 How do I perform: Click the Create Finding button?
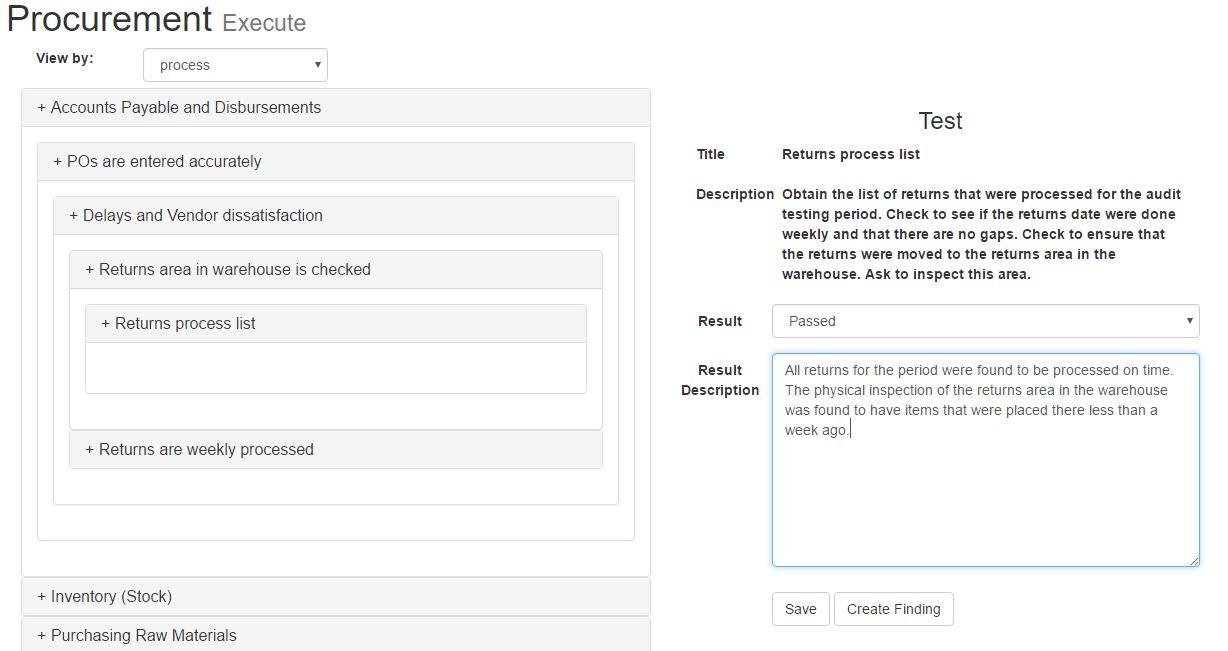pos(893,608)
